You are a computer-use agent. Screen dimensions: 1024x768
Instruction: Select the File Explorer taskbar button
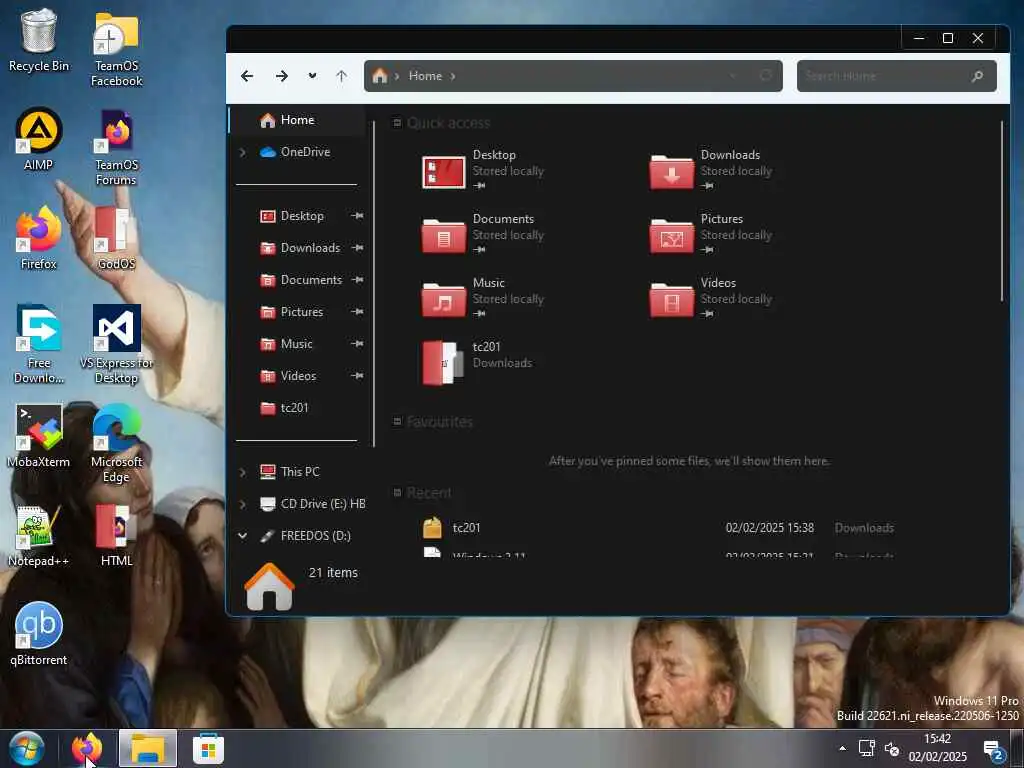pyautogui.click(x=148, y=748)
